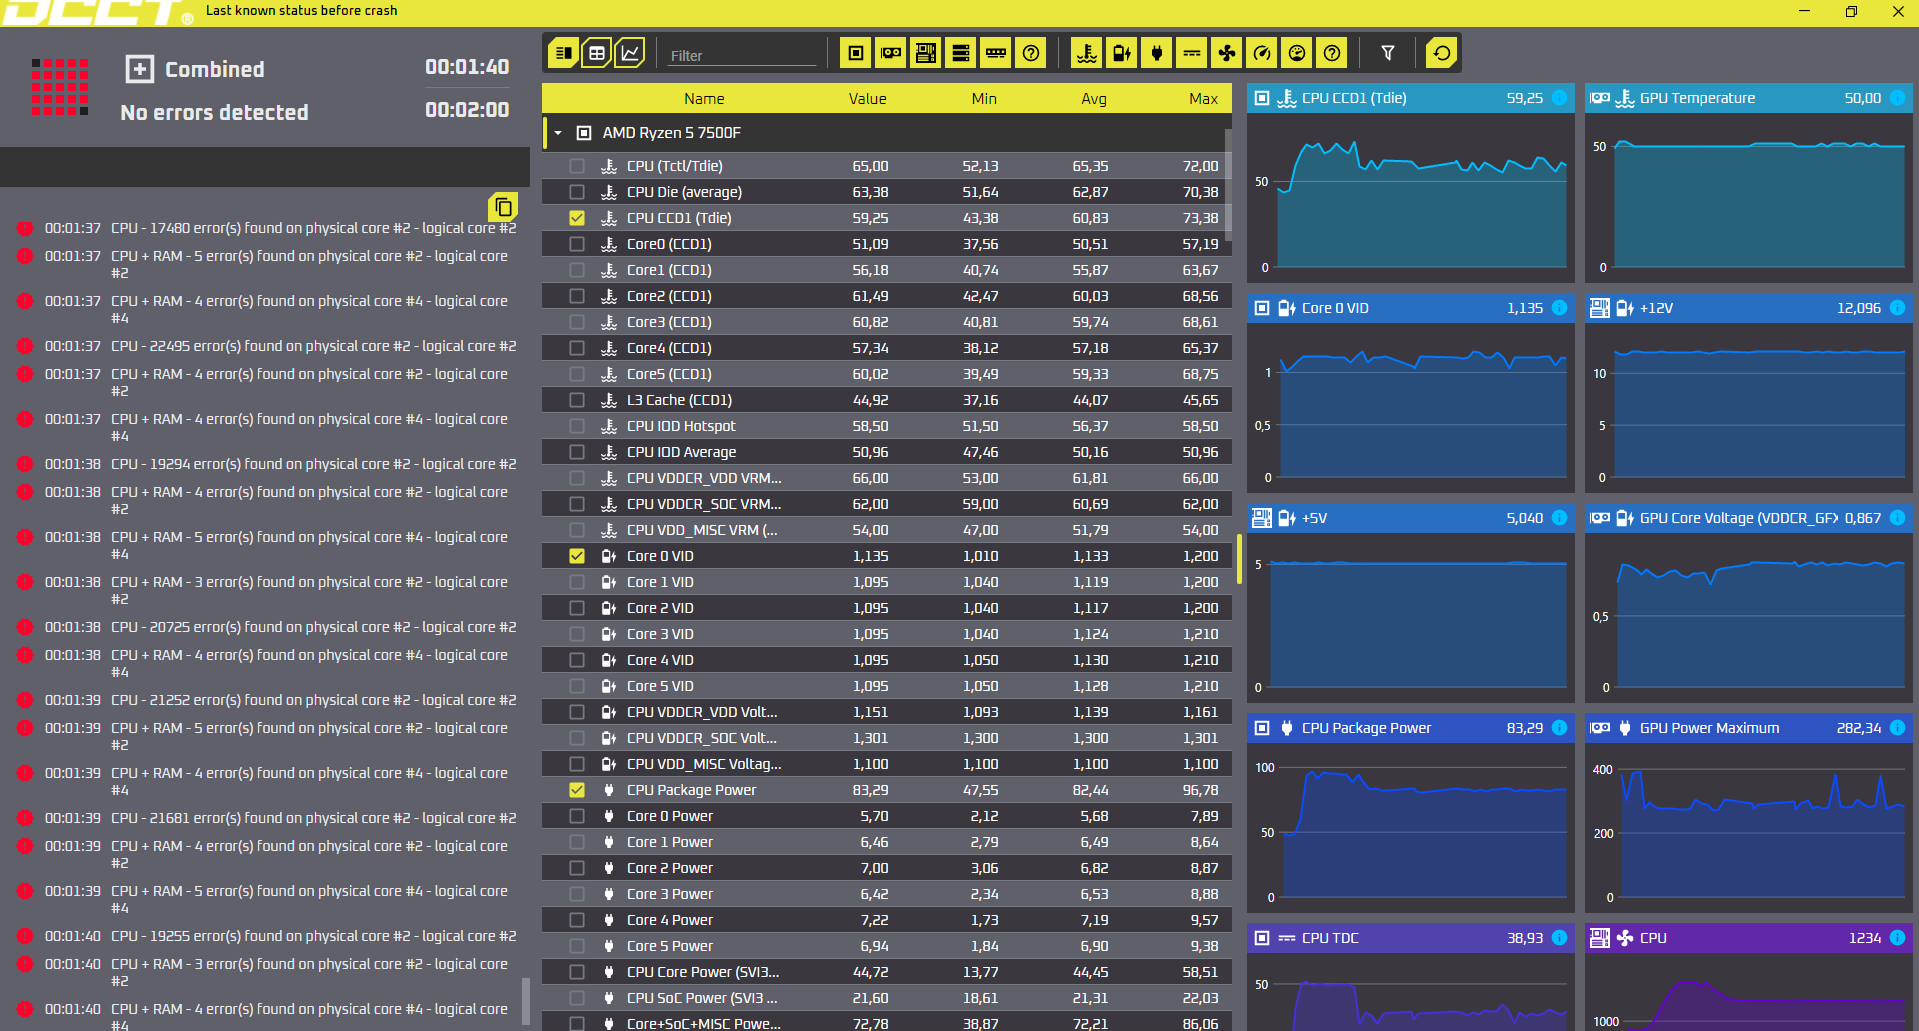Toggle the CPU sensor source filter
This screenshot has height=1031, width=1919.
(856, 53)
